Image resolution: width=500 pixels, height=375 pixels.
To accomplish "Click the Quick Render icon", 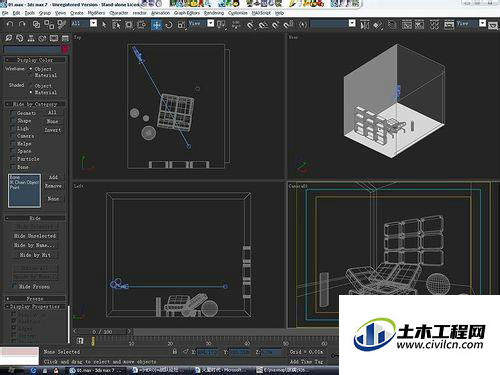I will pyautogui.click(x=493, y=25).
